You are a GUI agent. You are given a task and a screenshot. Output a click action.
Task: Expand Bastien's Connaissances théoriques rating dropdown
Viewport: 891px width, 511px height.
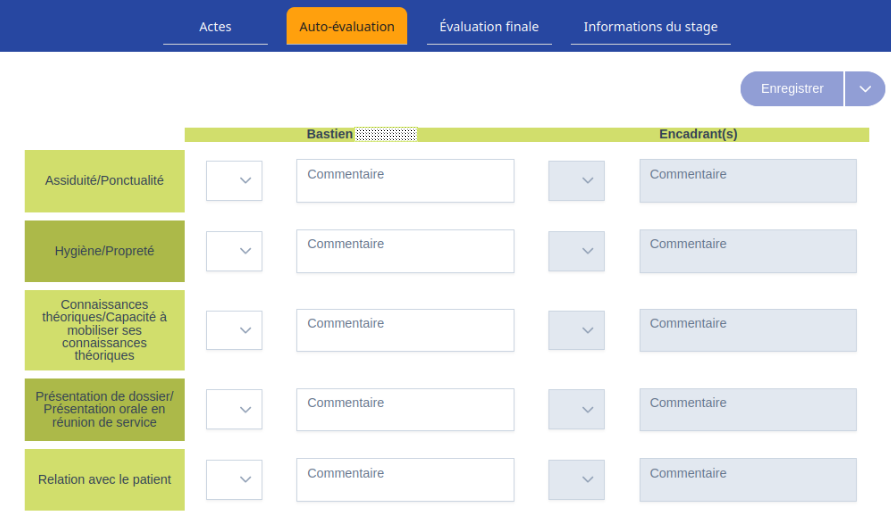(x=234, y=330)
